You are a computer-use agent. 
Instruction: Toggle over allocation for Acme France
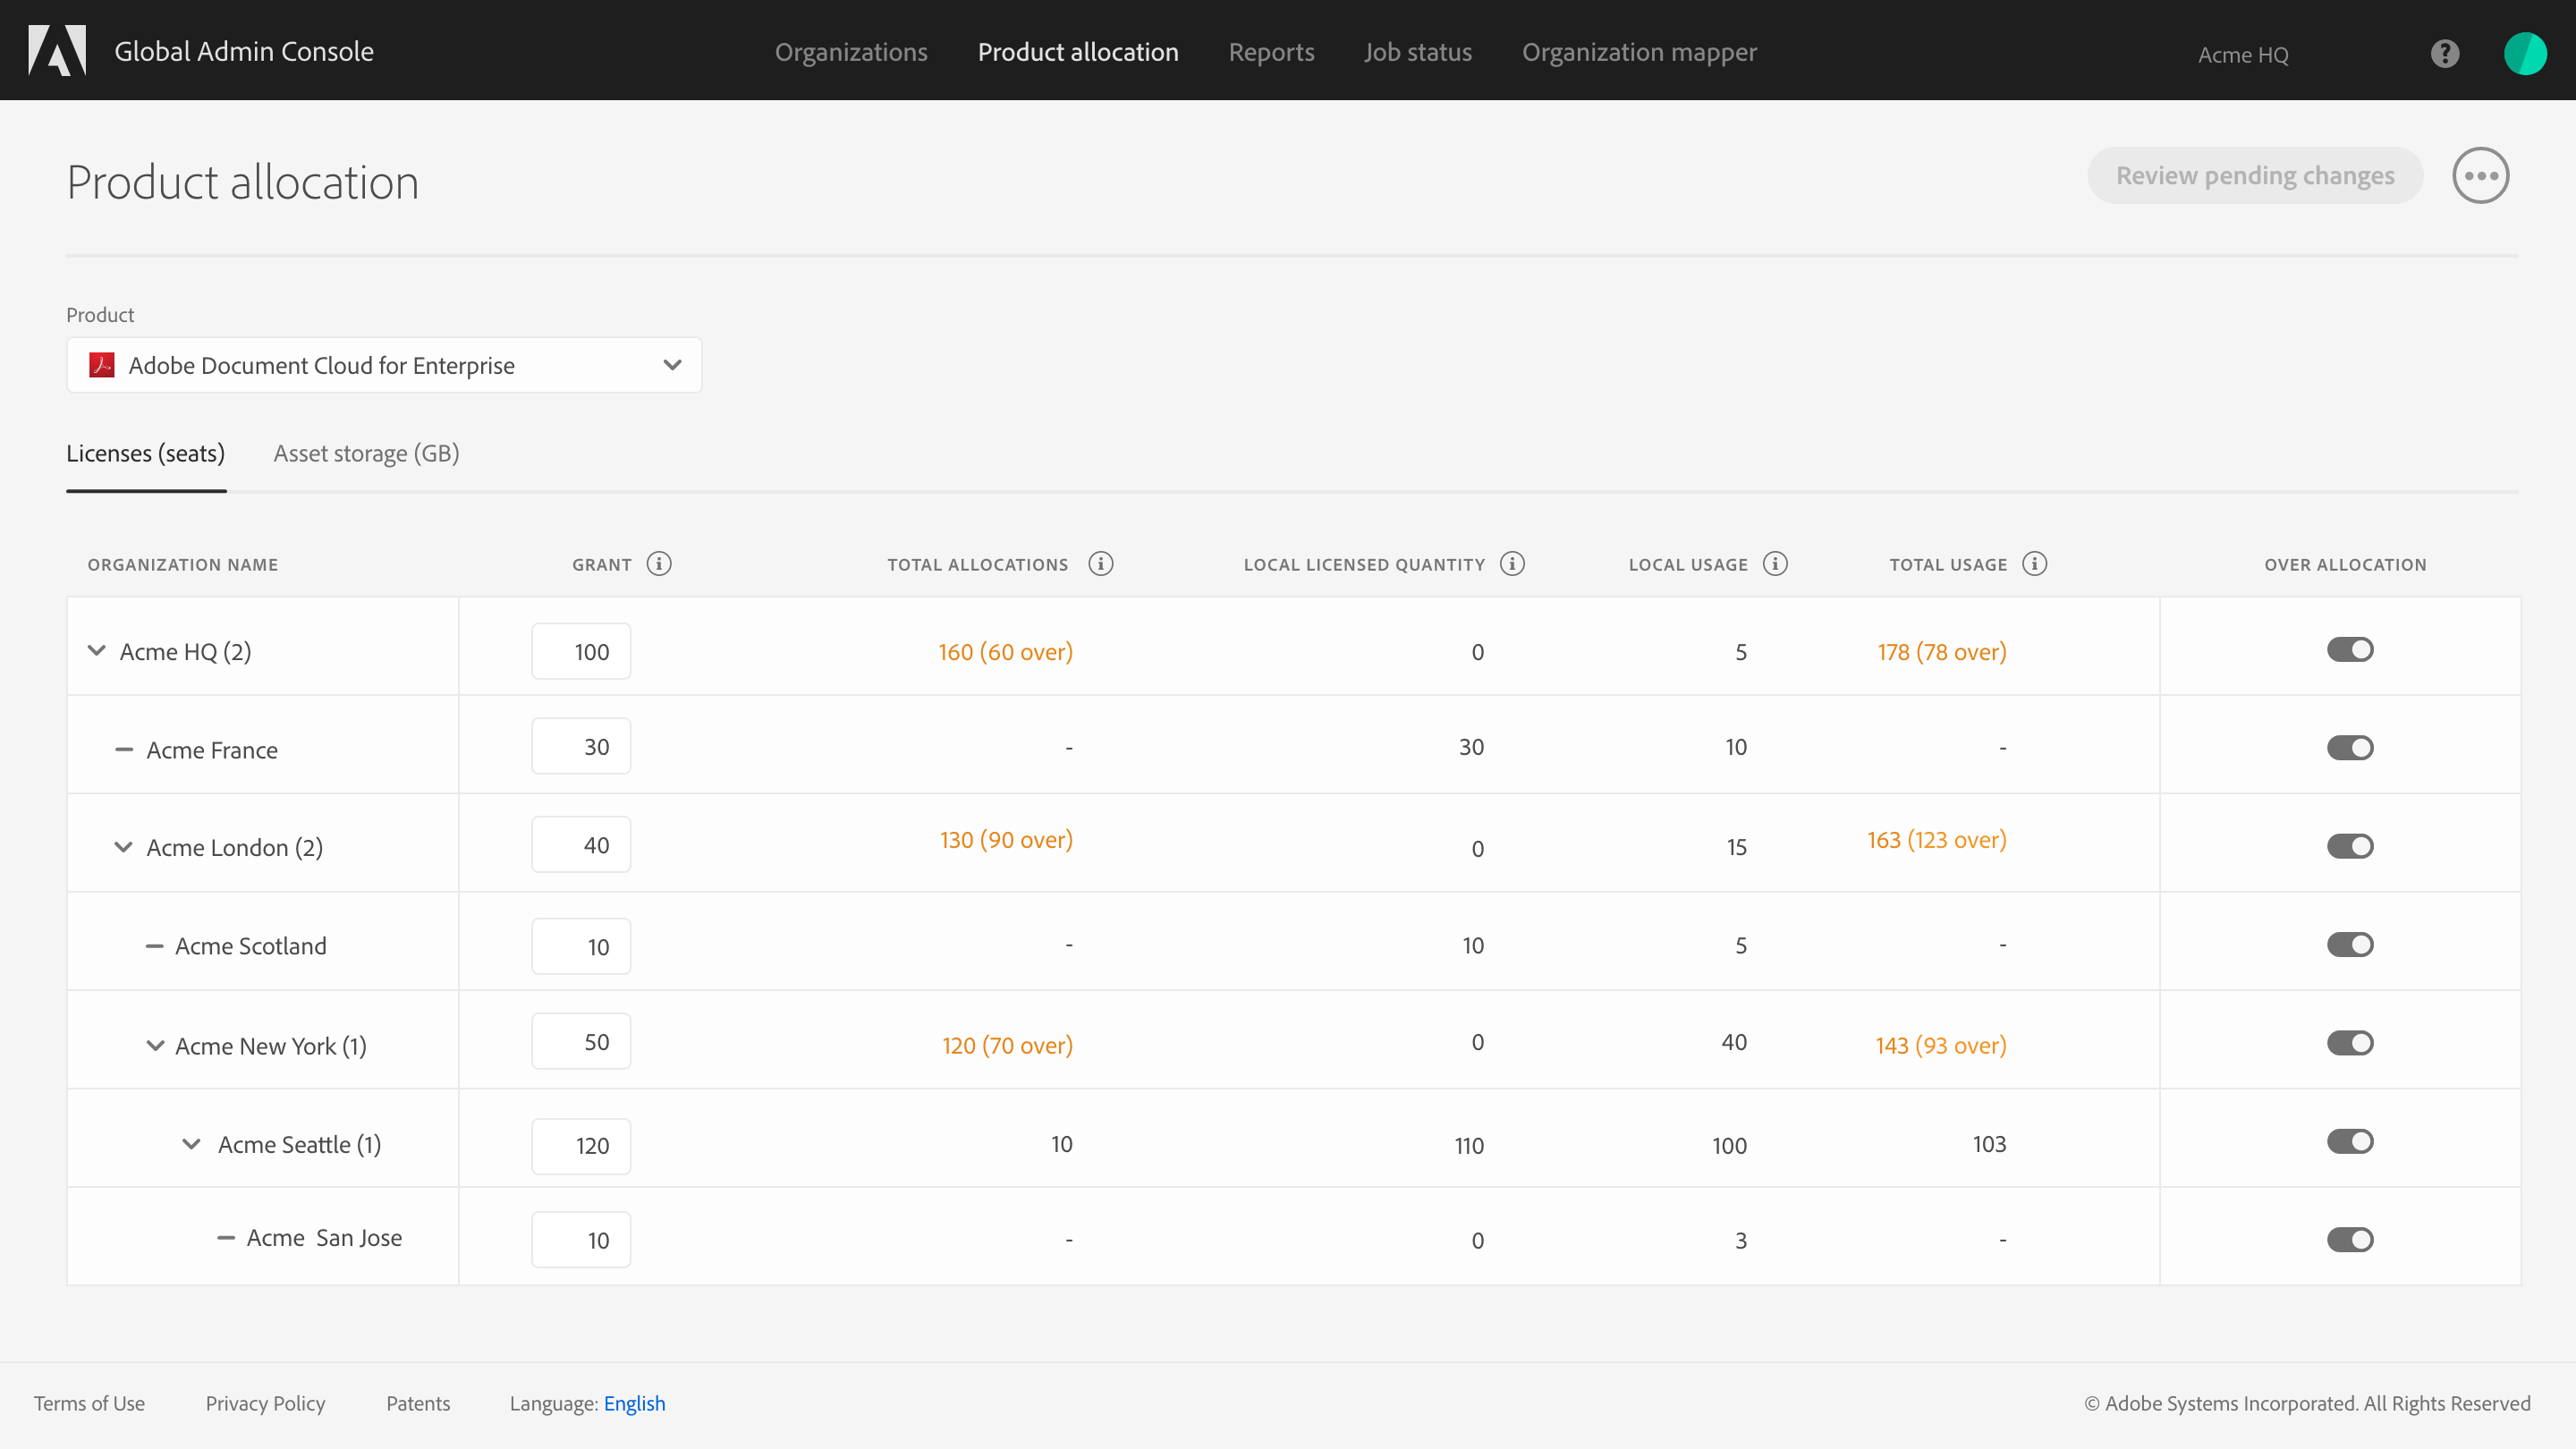pos(2350,748)
